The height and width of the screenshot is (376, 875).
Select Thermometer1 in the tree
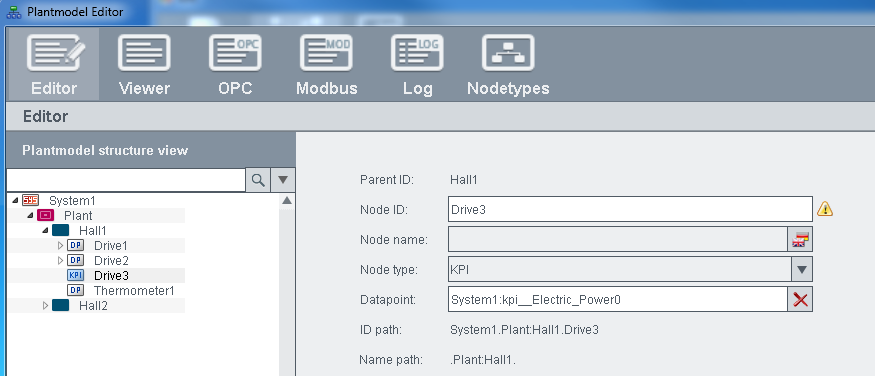click(x=134, y=291)
